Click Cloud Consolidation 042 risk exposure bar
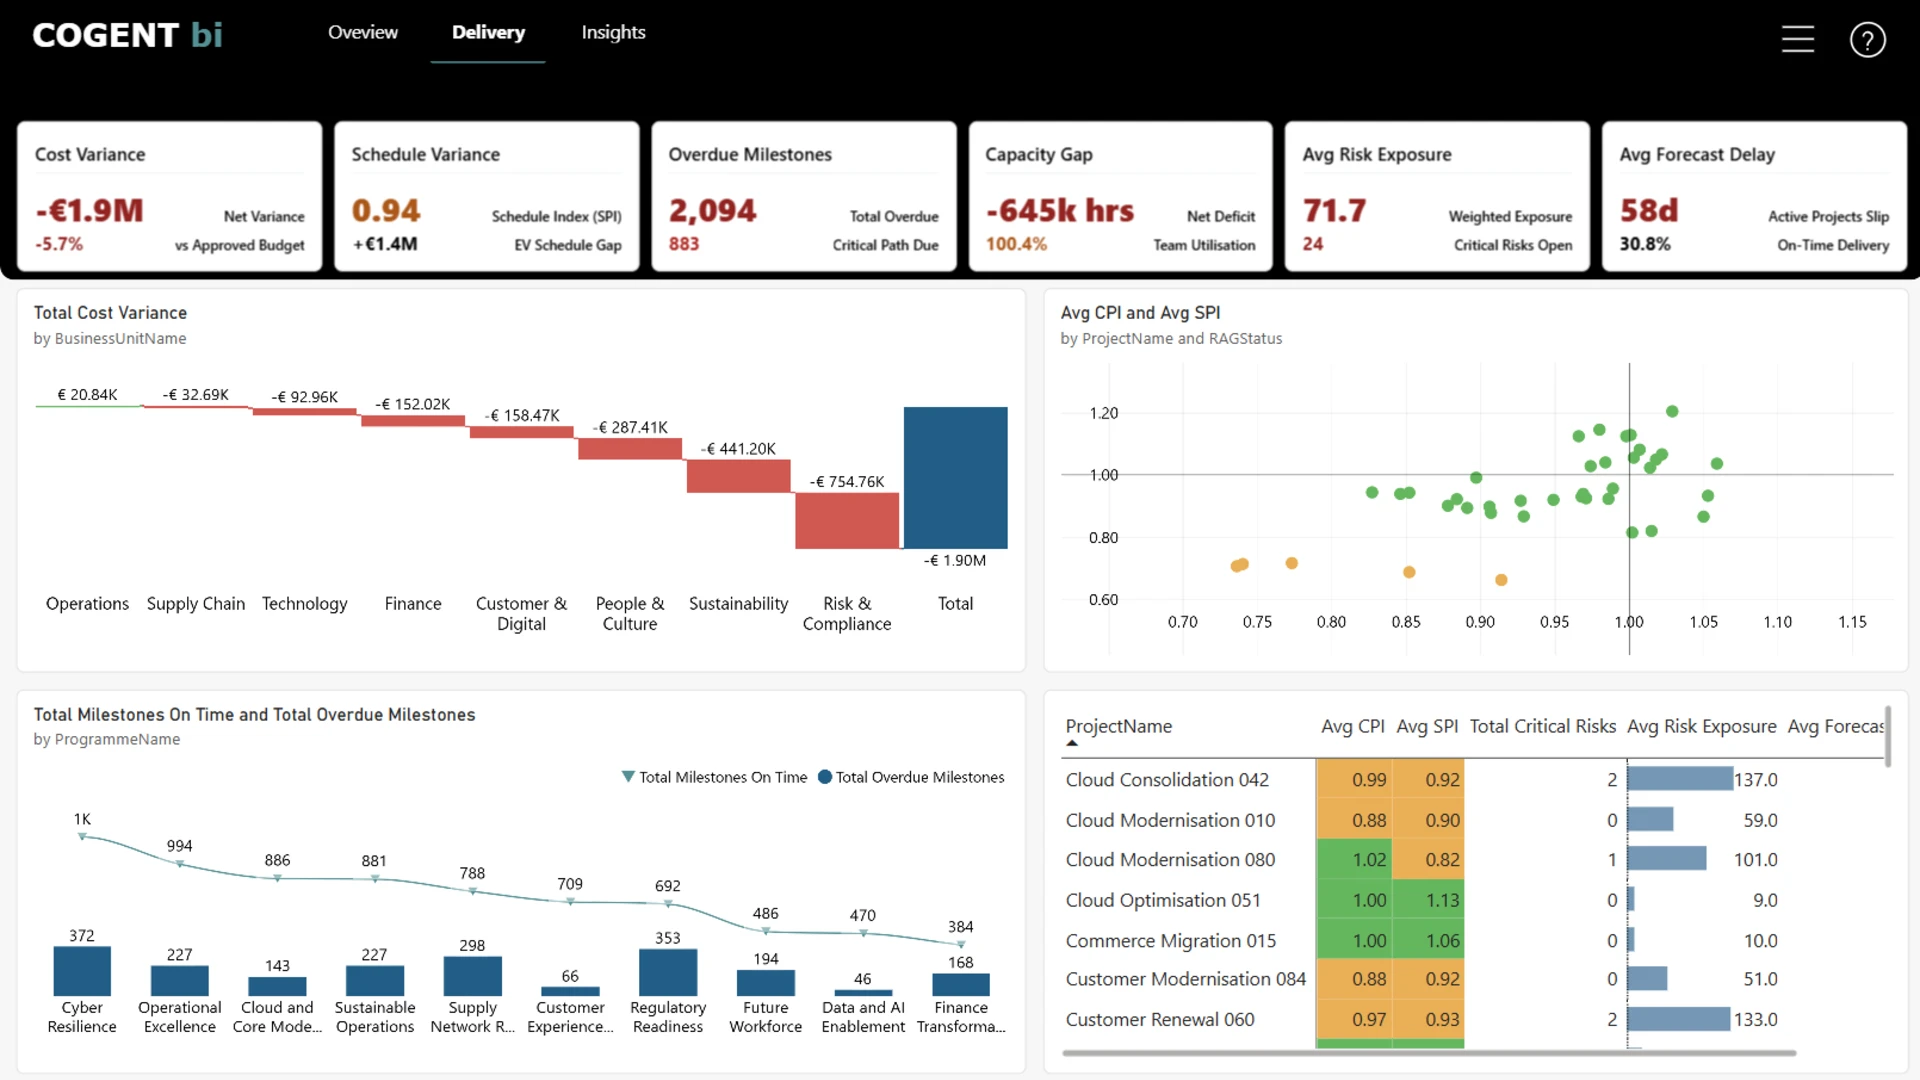Screen dimensions: 1920x1080 click(x=1680, y=779)
